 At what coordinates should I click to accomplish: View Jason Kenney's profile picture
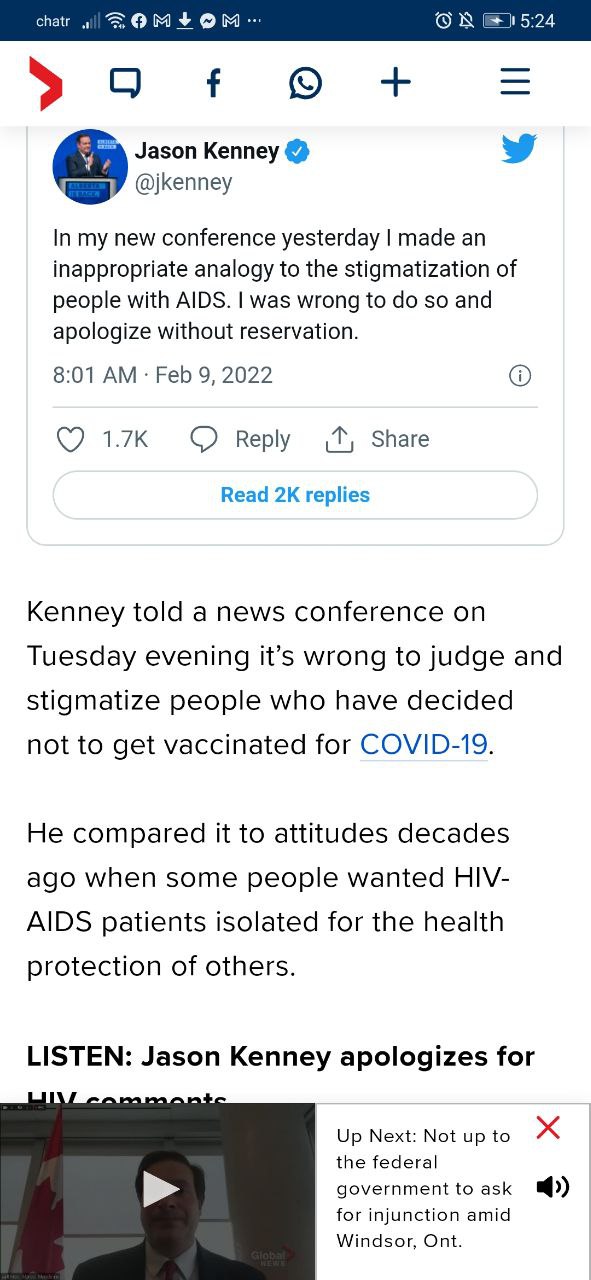point(90,167)
